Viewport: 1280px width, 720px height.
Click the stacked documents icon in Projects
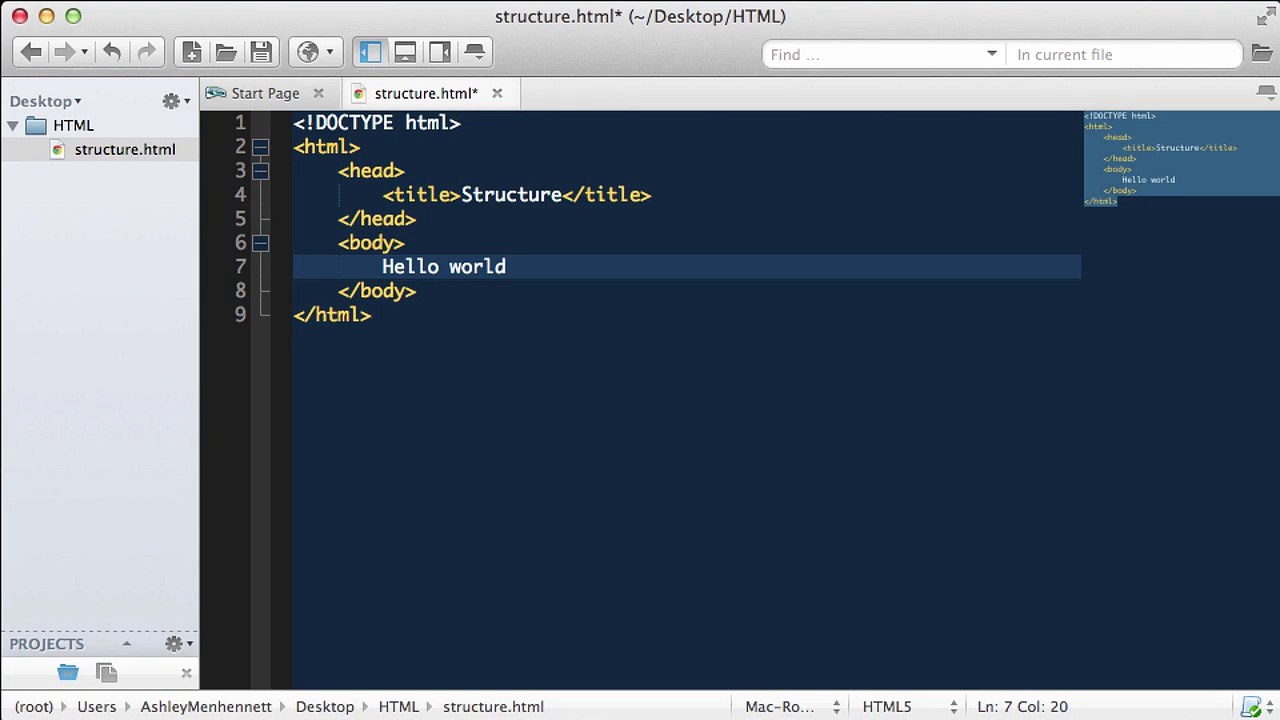106,673
